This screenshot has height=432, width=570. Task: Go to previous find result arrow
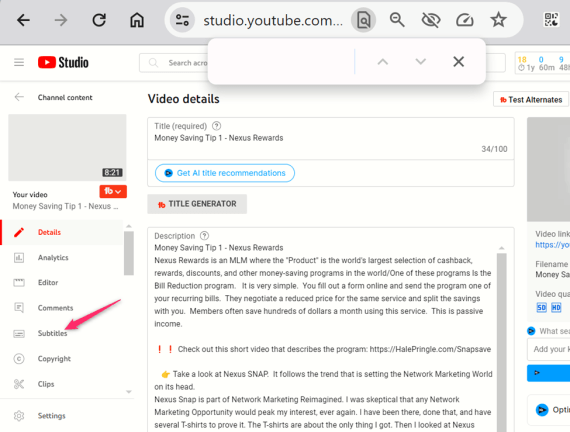click(382, 61)
